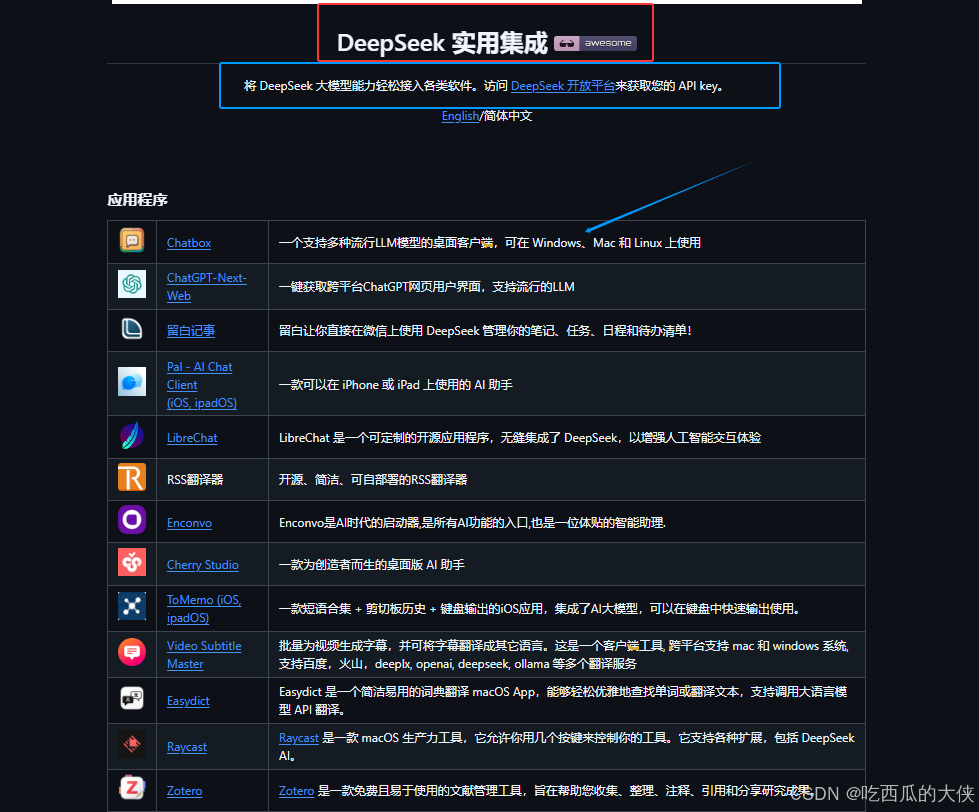The image size is (979, 812).
Task: Click the purple Enconvo icon
Action: [x=132, y=519]
